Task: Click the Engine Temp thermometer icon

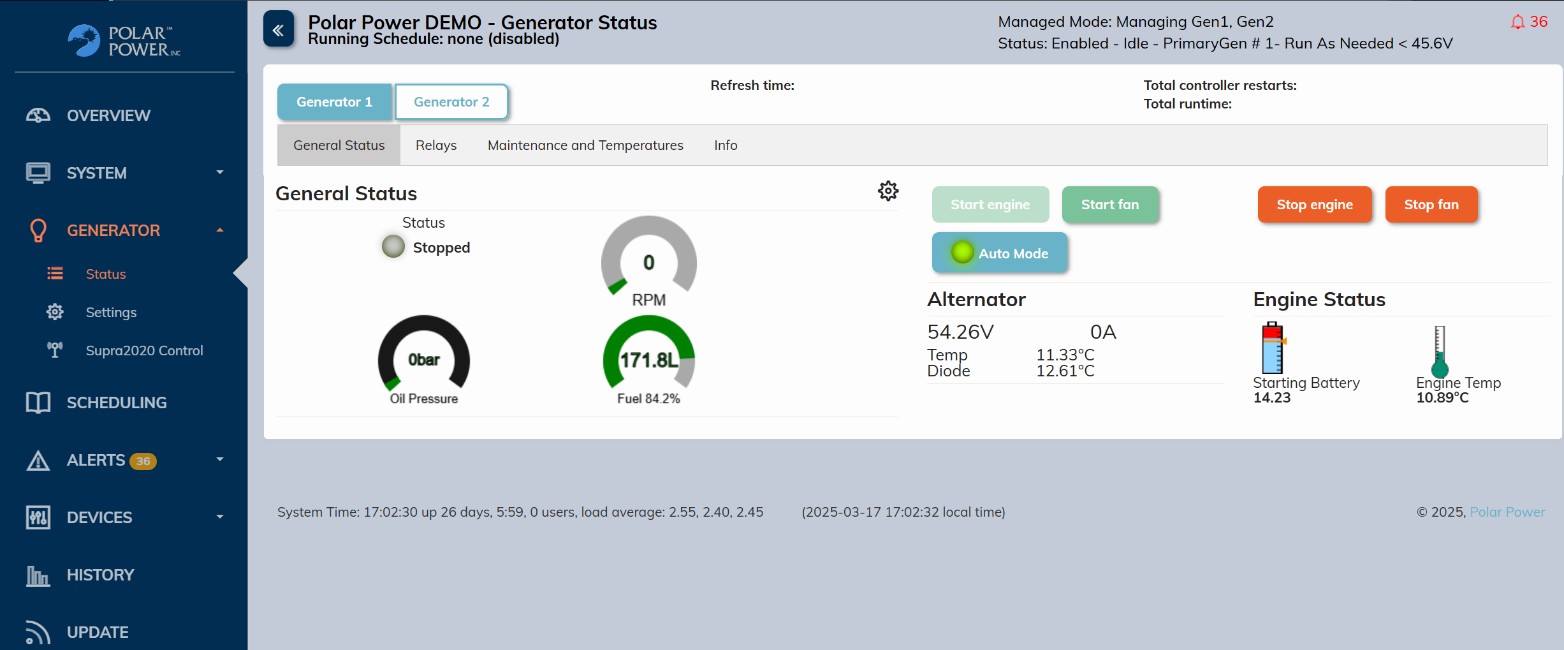Action: [x=1439, y=351]
